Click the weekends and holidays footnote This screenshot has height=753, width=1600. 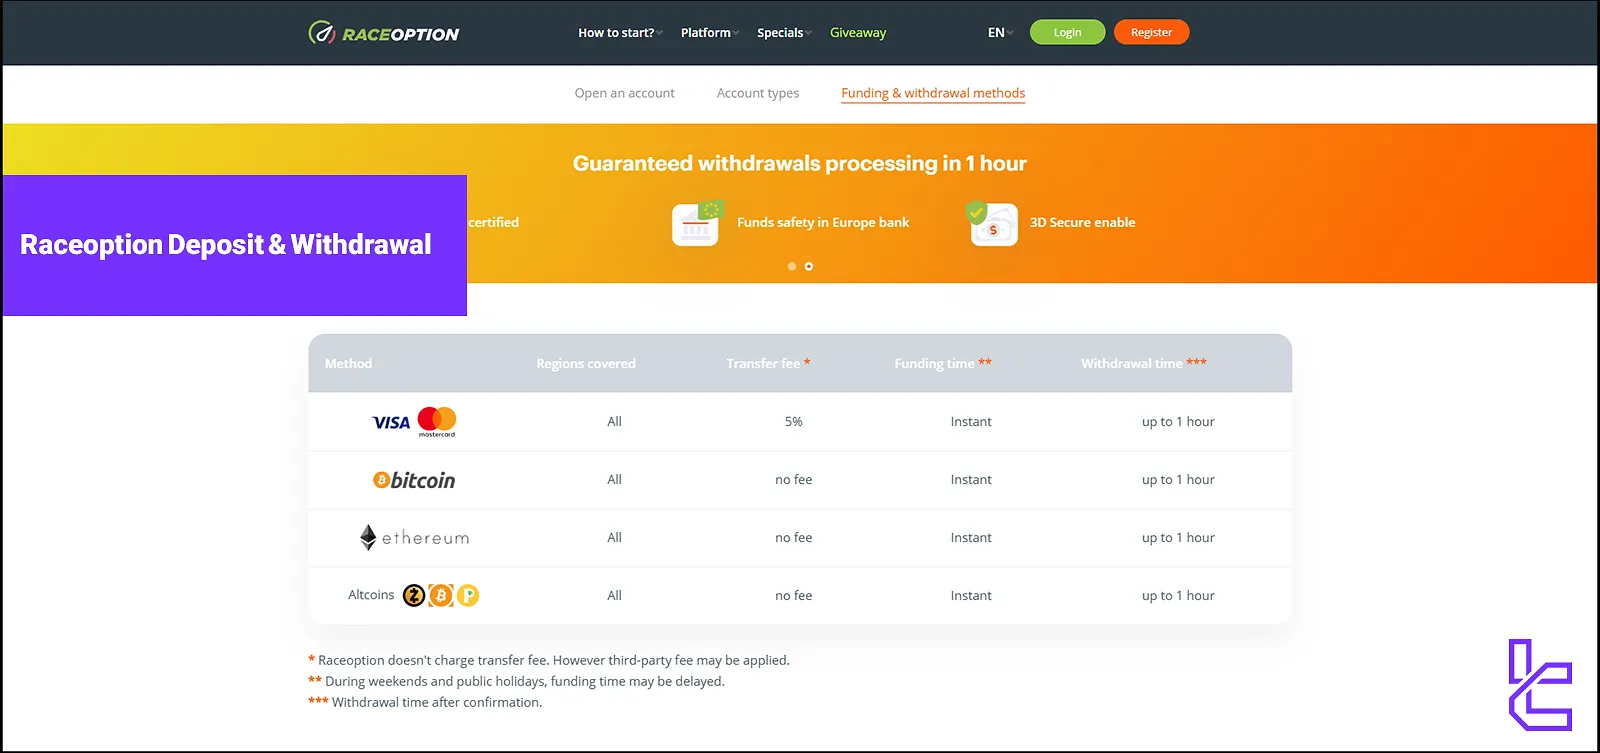tap(516, 682)
